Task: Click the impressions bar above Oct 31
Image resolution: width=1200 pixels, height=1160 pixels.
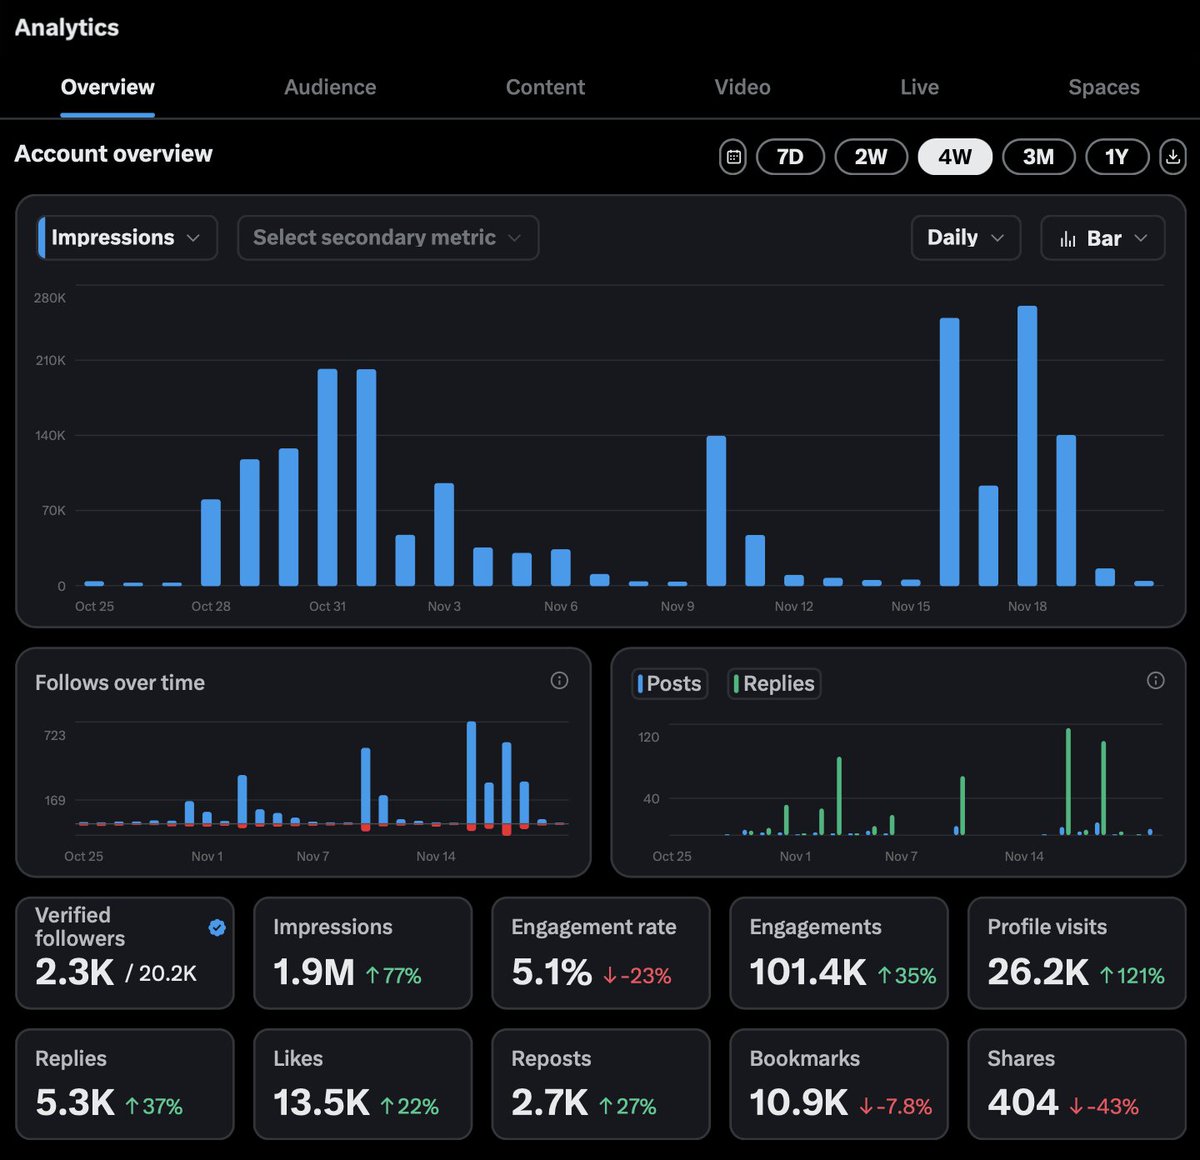Action: tap(327, 477)
